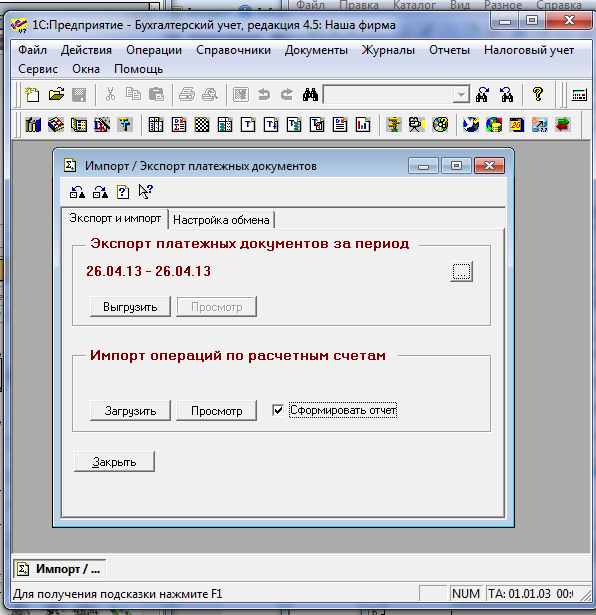Click the Загрузить button

pos(130,411)
